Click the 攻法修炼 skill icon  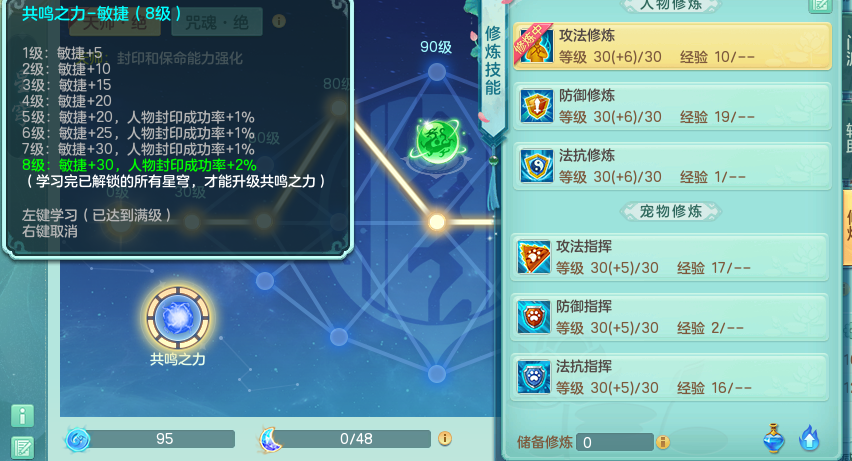tap(534, 45)
